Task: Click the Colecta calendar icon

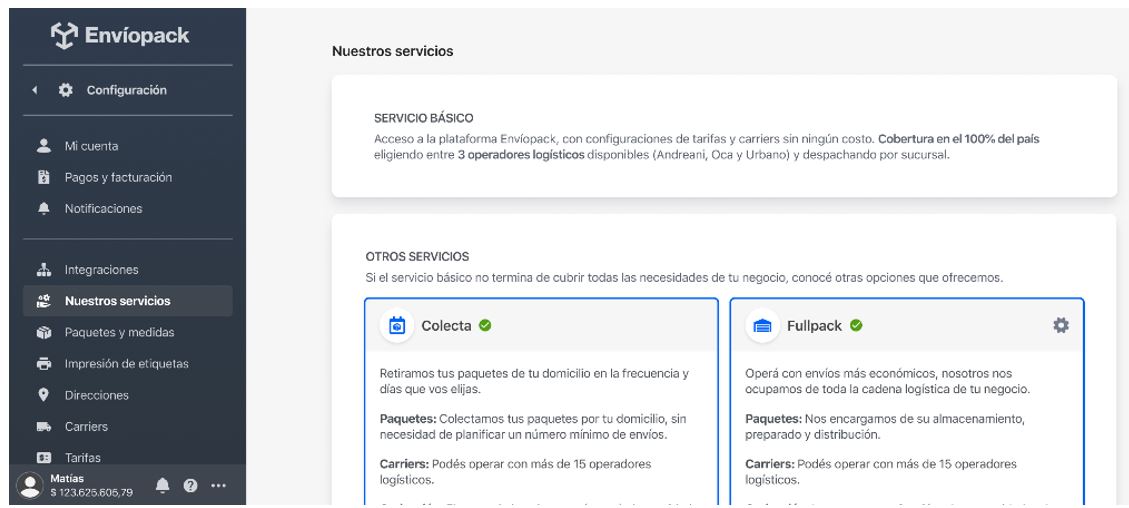Action: tap(397, 326)
